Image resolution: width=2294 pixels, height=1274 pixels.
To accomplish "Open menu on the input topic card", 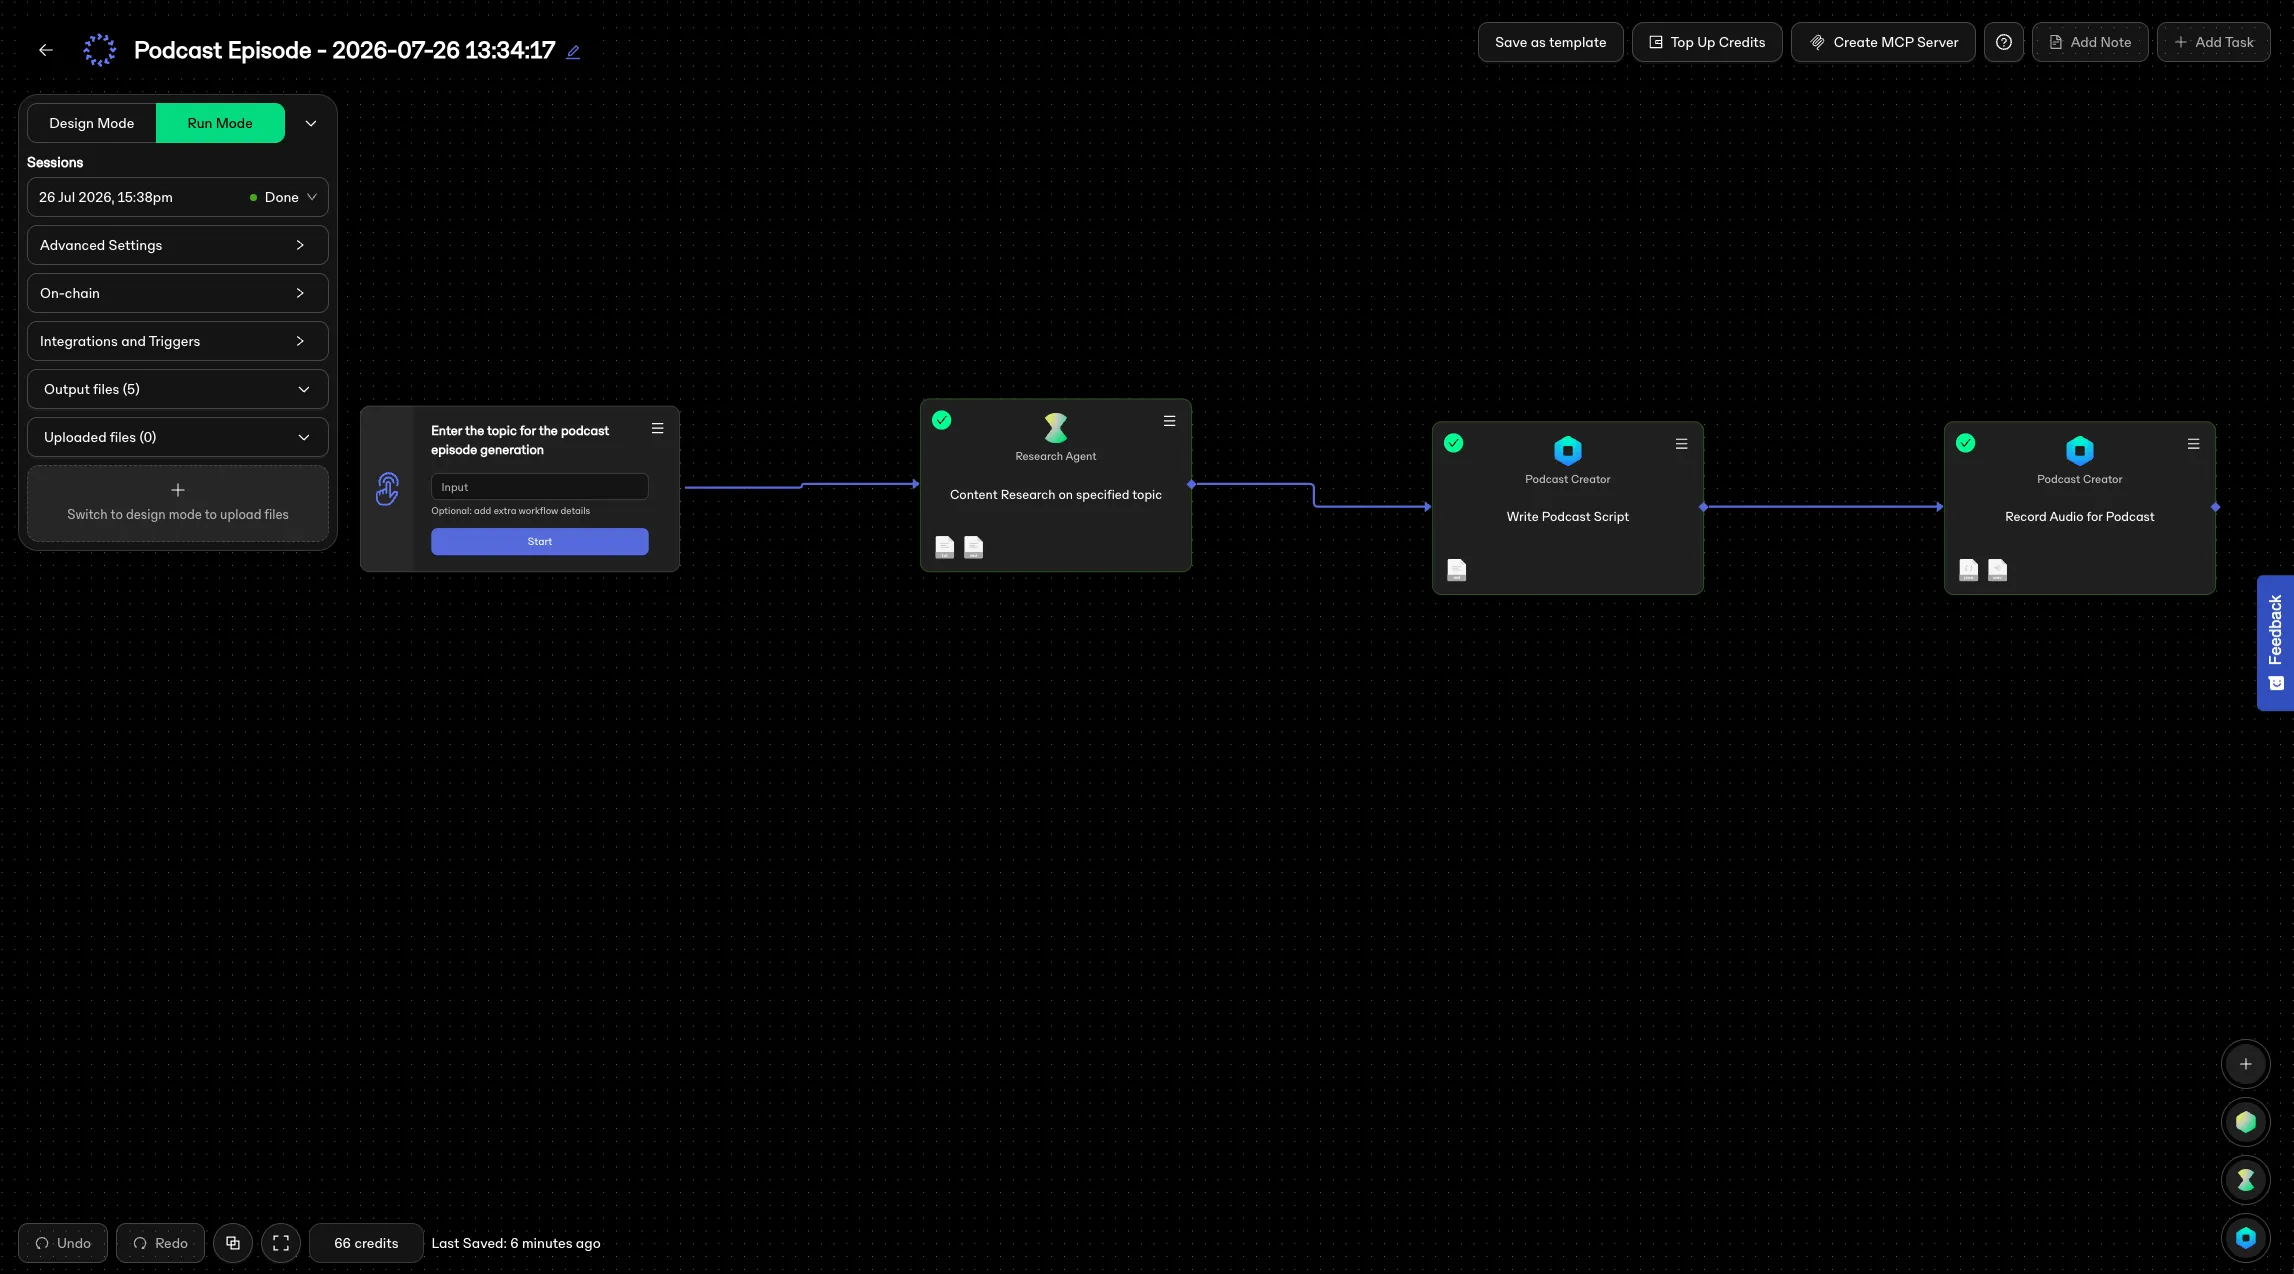I will [658, 428].
